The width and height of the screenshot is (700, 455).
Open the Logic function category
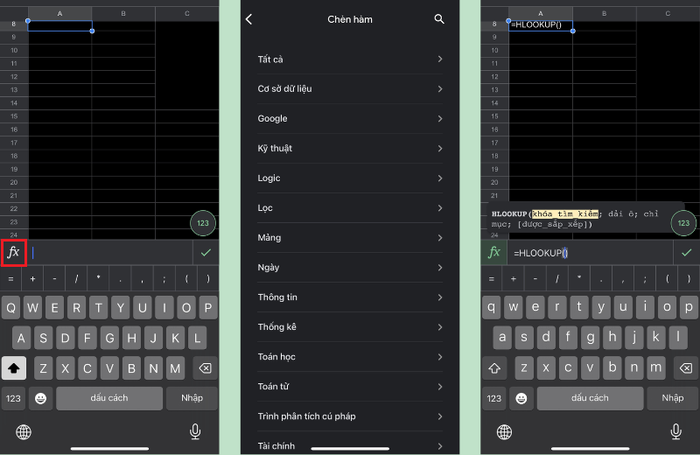(x=350, y=178)
